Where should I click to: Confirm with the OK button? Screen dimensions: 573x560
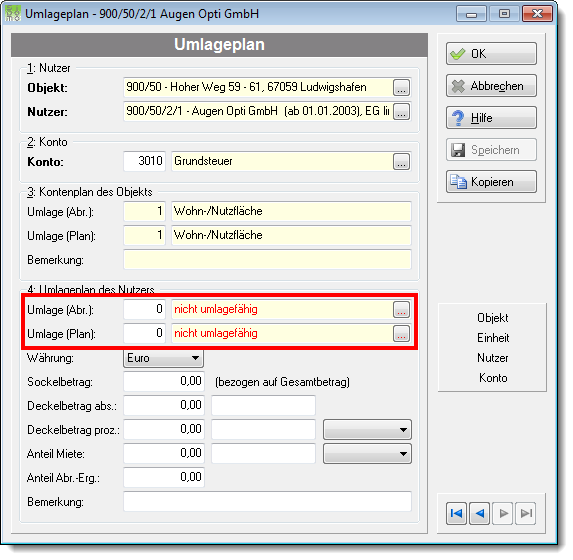(x=491, y=54)
